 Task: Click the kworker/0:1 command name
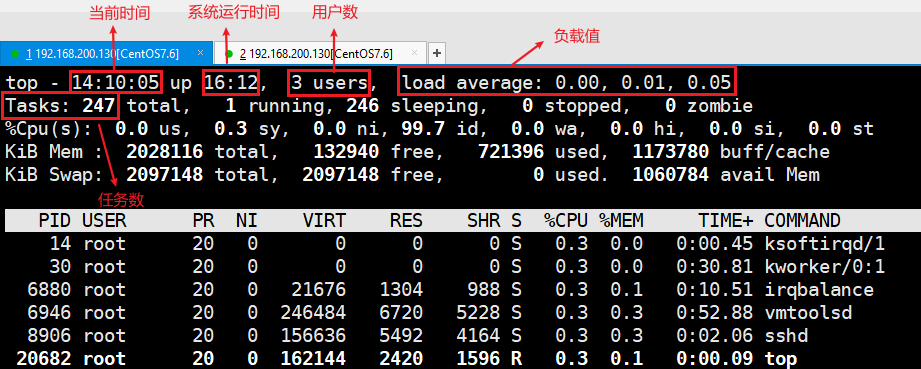point(825,267)
